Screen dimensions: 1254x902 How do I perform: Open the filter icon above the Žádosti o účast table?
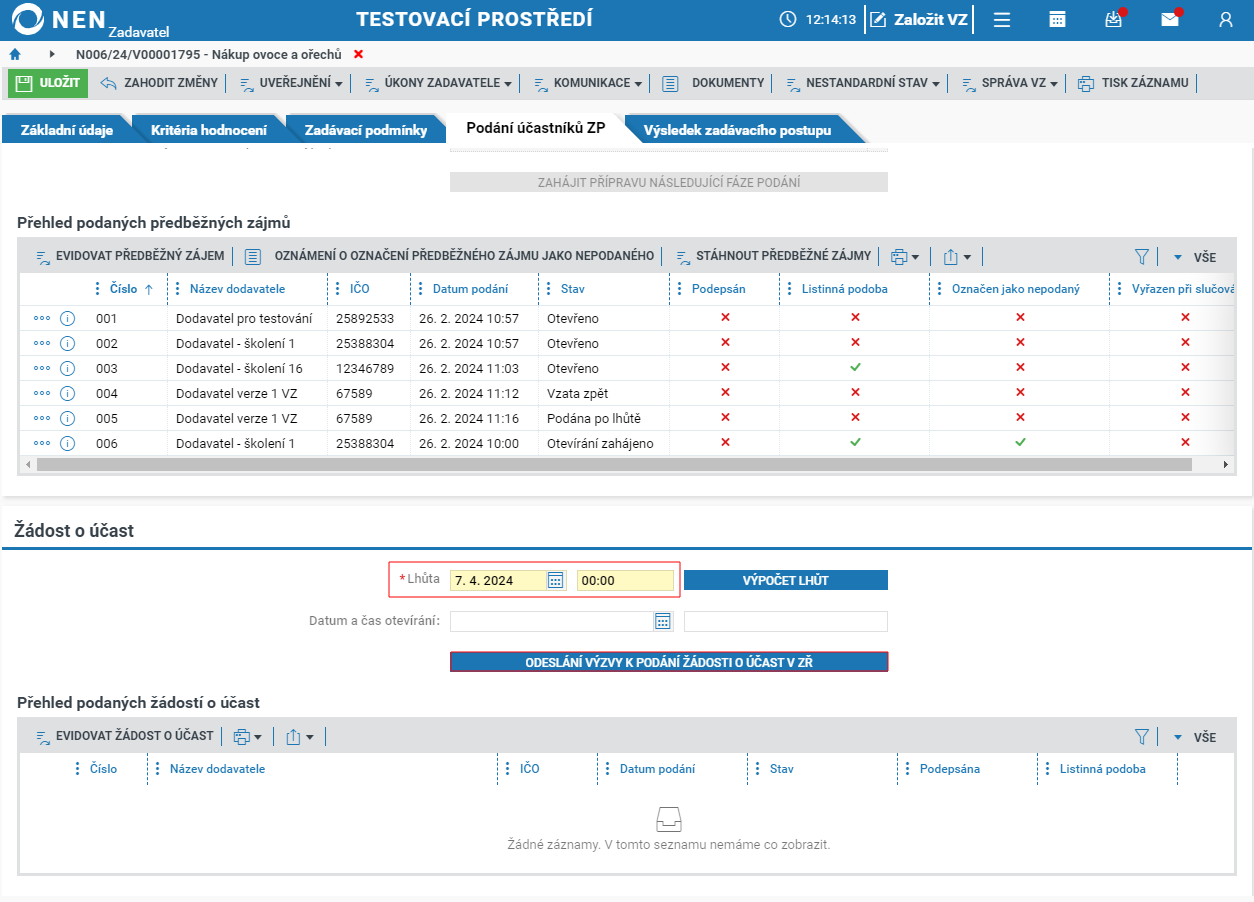point(1142,737)
